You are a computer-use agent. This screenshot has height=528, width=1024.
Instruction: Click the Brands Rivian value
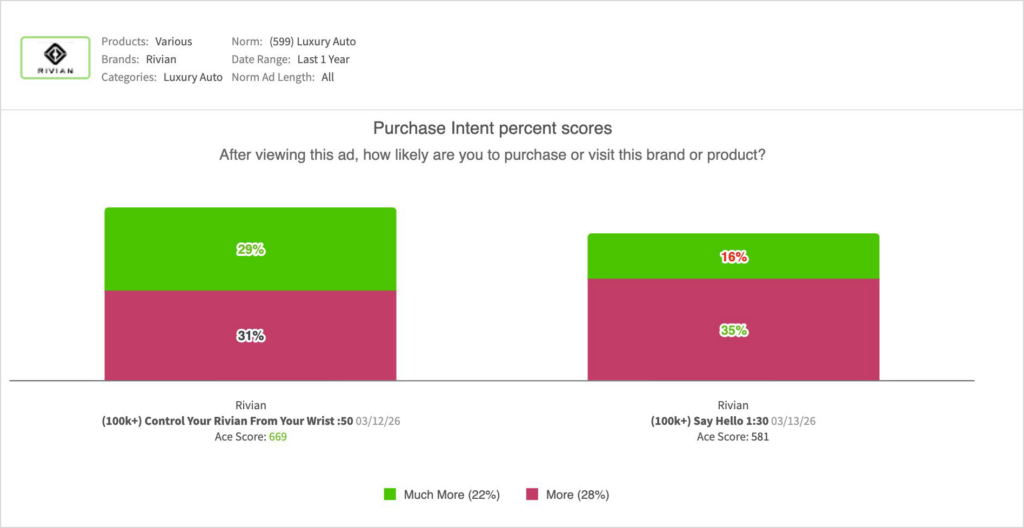click(x=160, y=59)
